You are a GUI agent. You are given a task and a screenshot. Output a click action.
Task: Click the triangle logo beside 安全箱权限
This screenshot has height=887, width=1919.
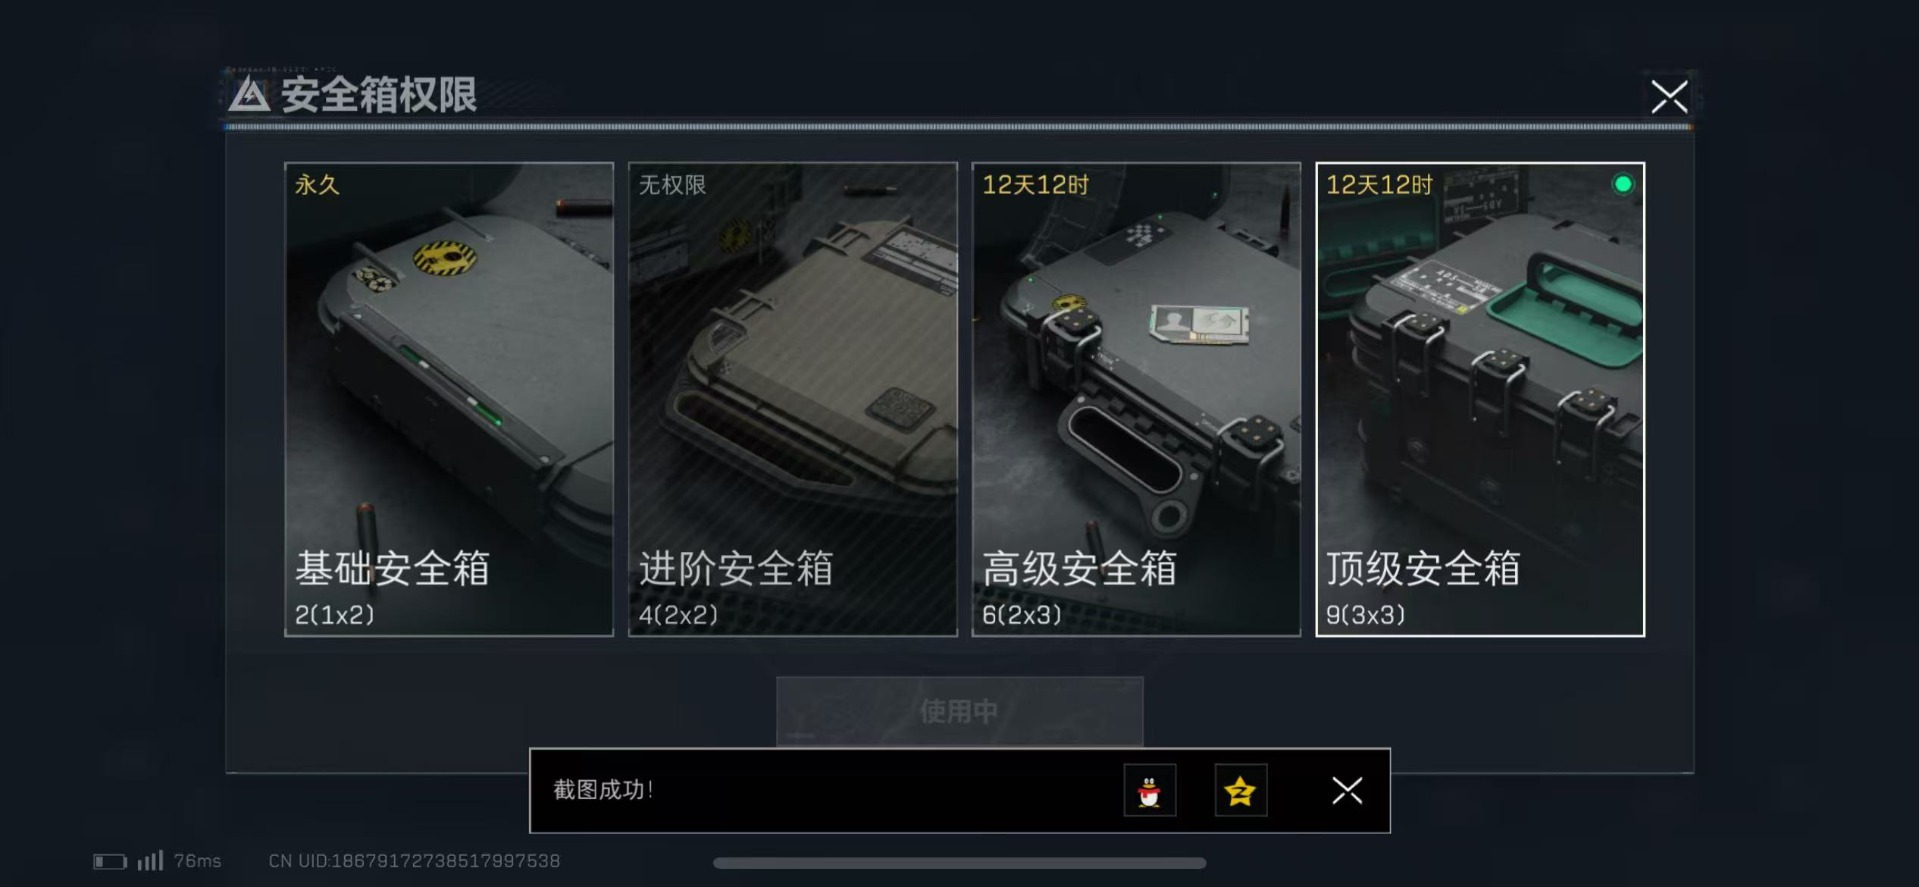(249, 95)
